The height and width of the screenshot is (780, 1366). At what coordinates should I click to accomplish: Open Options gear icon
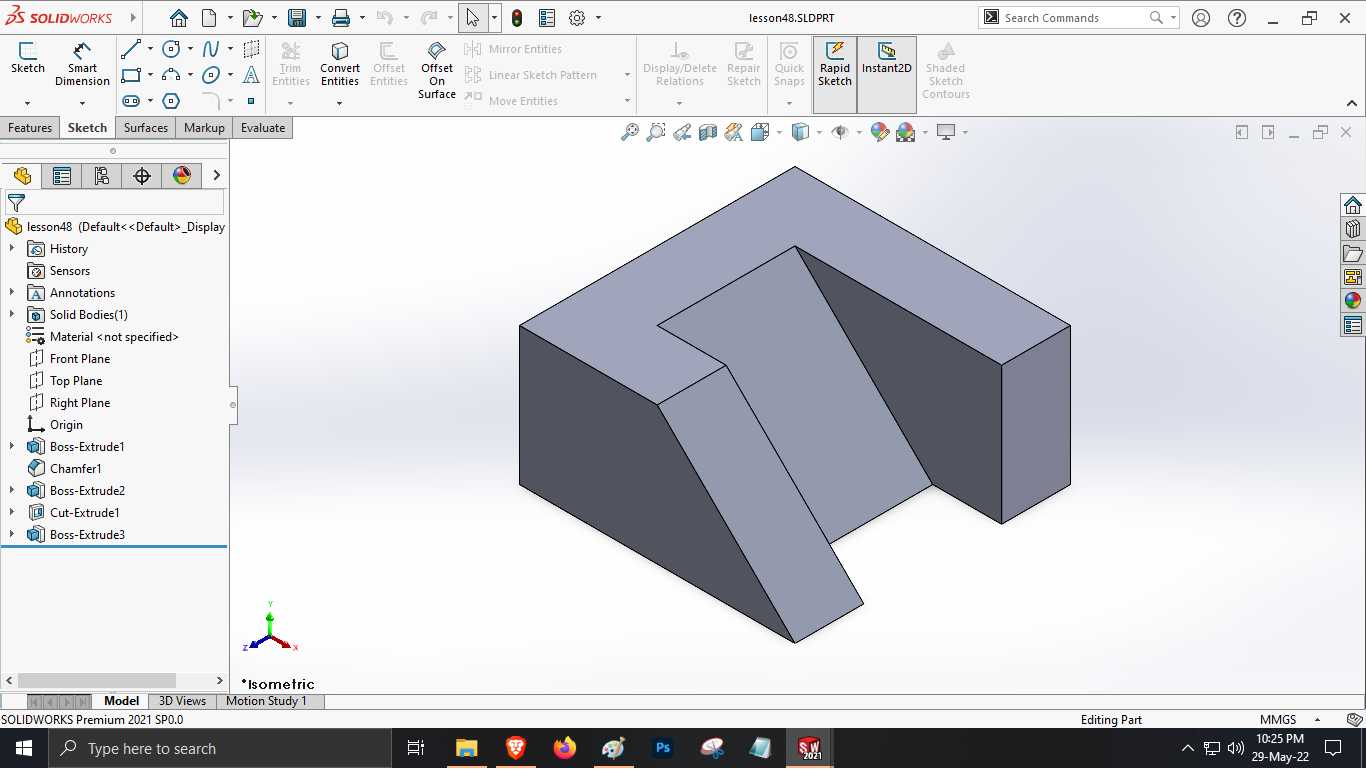click(x=577, y=18)
